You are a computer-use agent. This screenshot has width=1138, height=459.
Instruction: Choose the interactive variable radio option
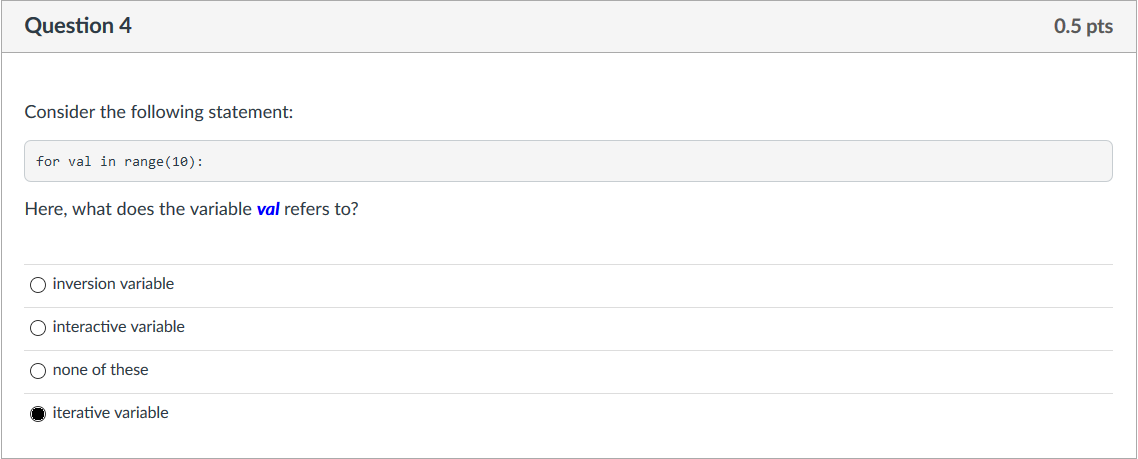(38, 328)
